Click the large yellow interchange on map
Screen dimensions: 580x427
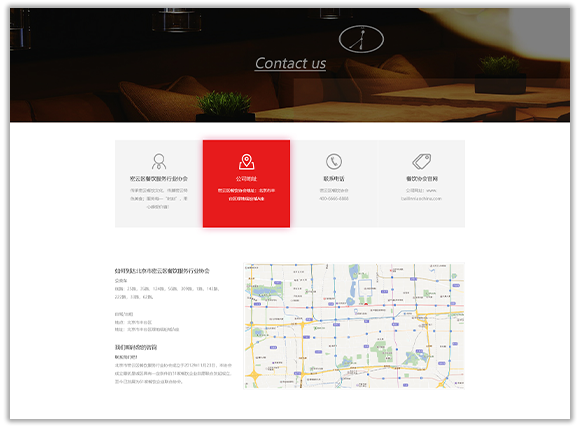click(254, 376)
